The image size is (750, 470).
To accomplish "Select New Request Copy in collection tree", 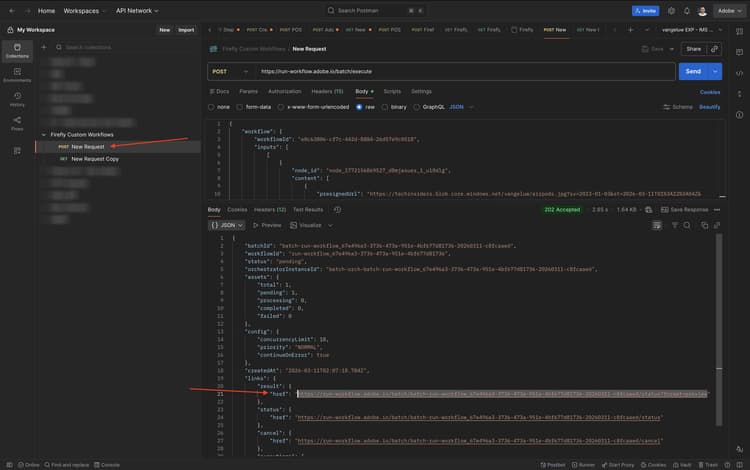I will (x=94, y=159).
